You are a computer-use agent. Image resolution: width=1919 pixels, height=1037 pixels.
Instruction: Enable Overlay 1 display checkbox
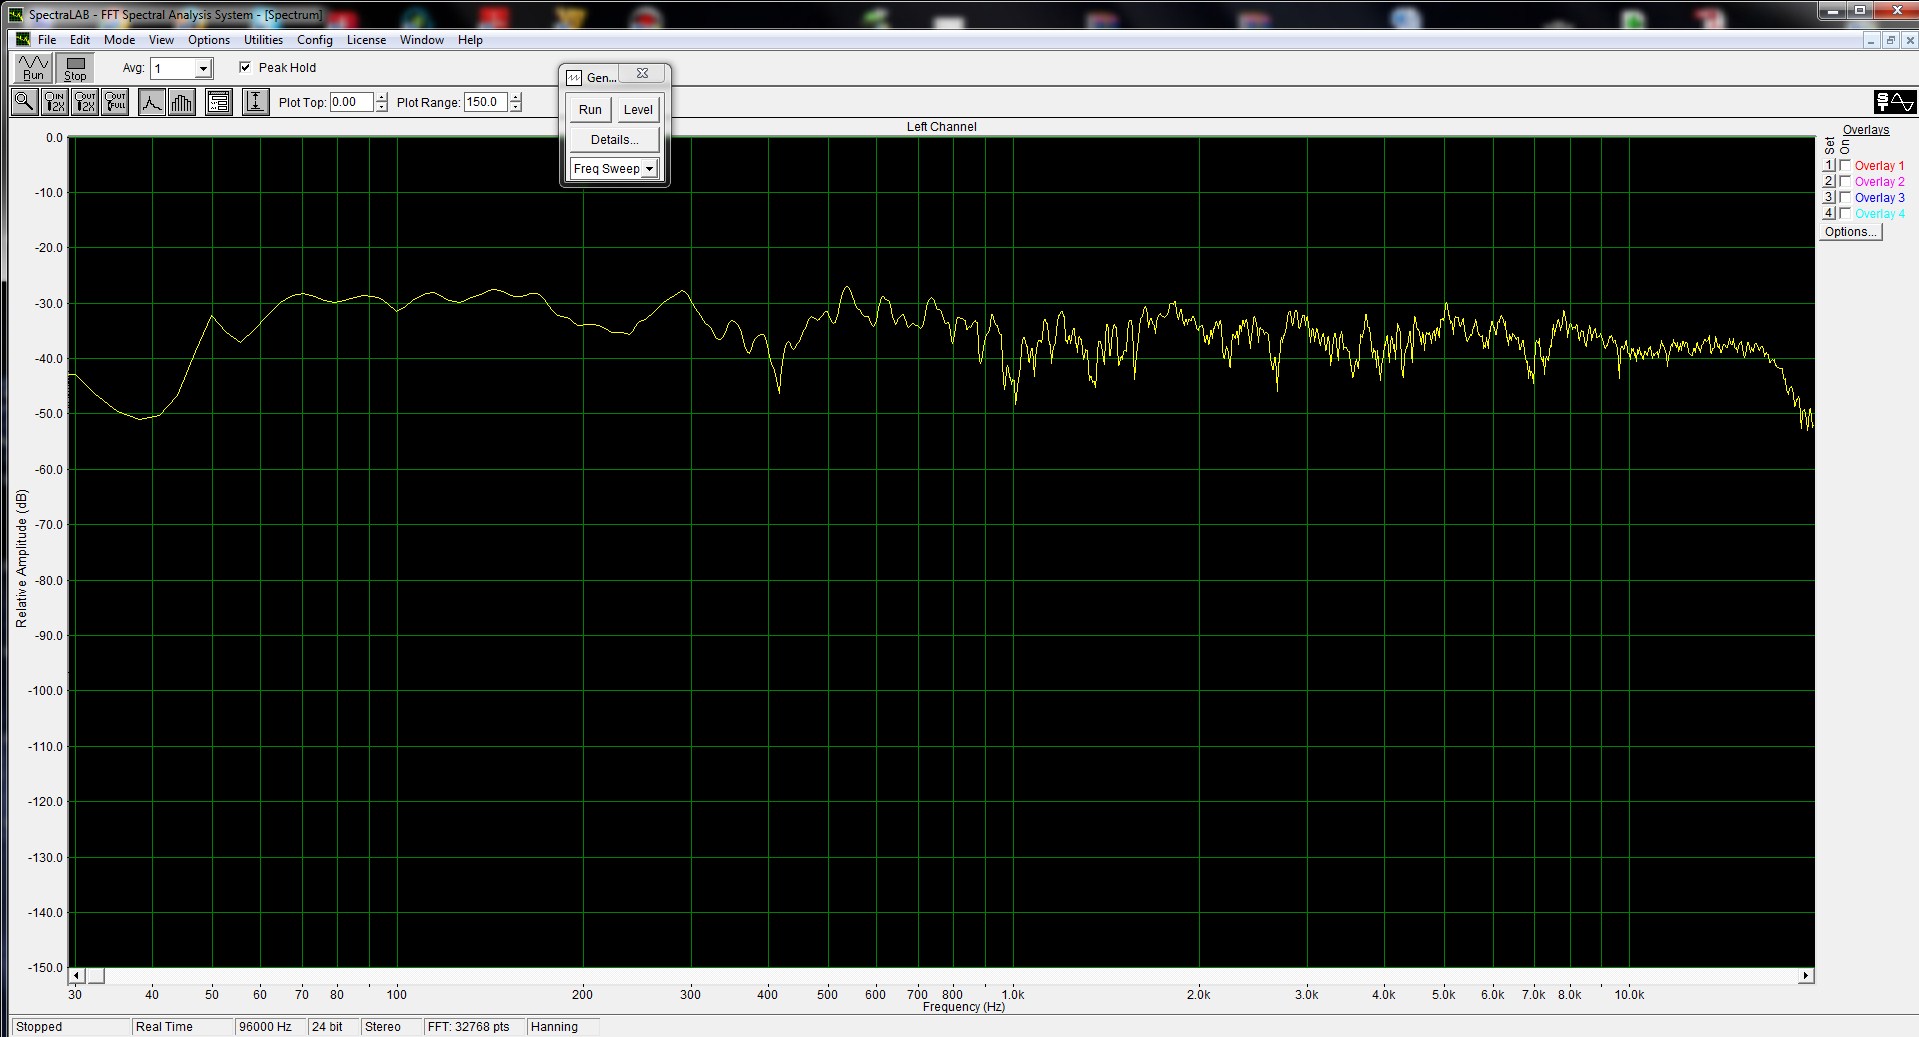coord(1846,166)
